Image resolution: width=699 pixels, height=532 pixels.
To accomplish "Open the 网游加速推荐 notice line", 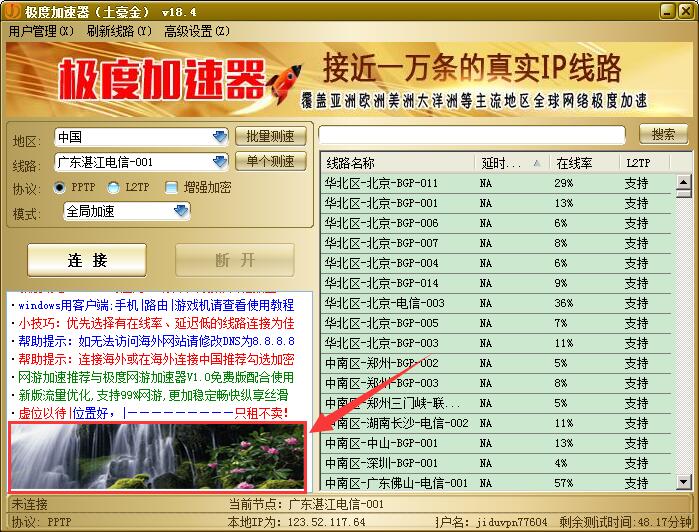I will click(x=156, y=378).
